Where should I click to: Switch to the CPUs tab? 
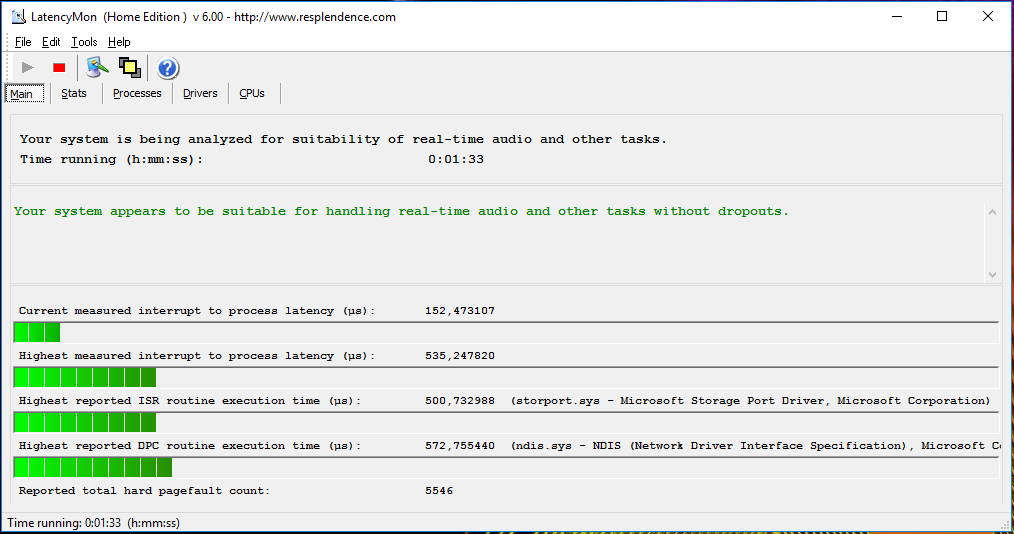click(x=252, y=93)
